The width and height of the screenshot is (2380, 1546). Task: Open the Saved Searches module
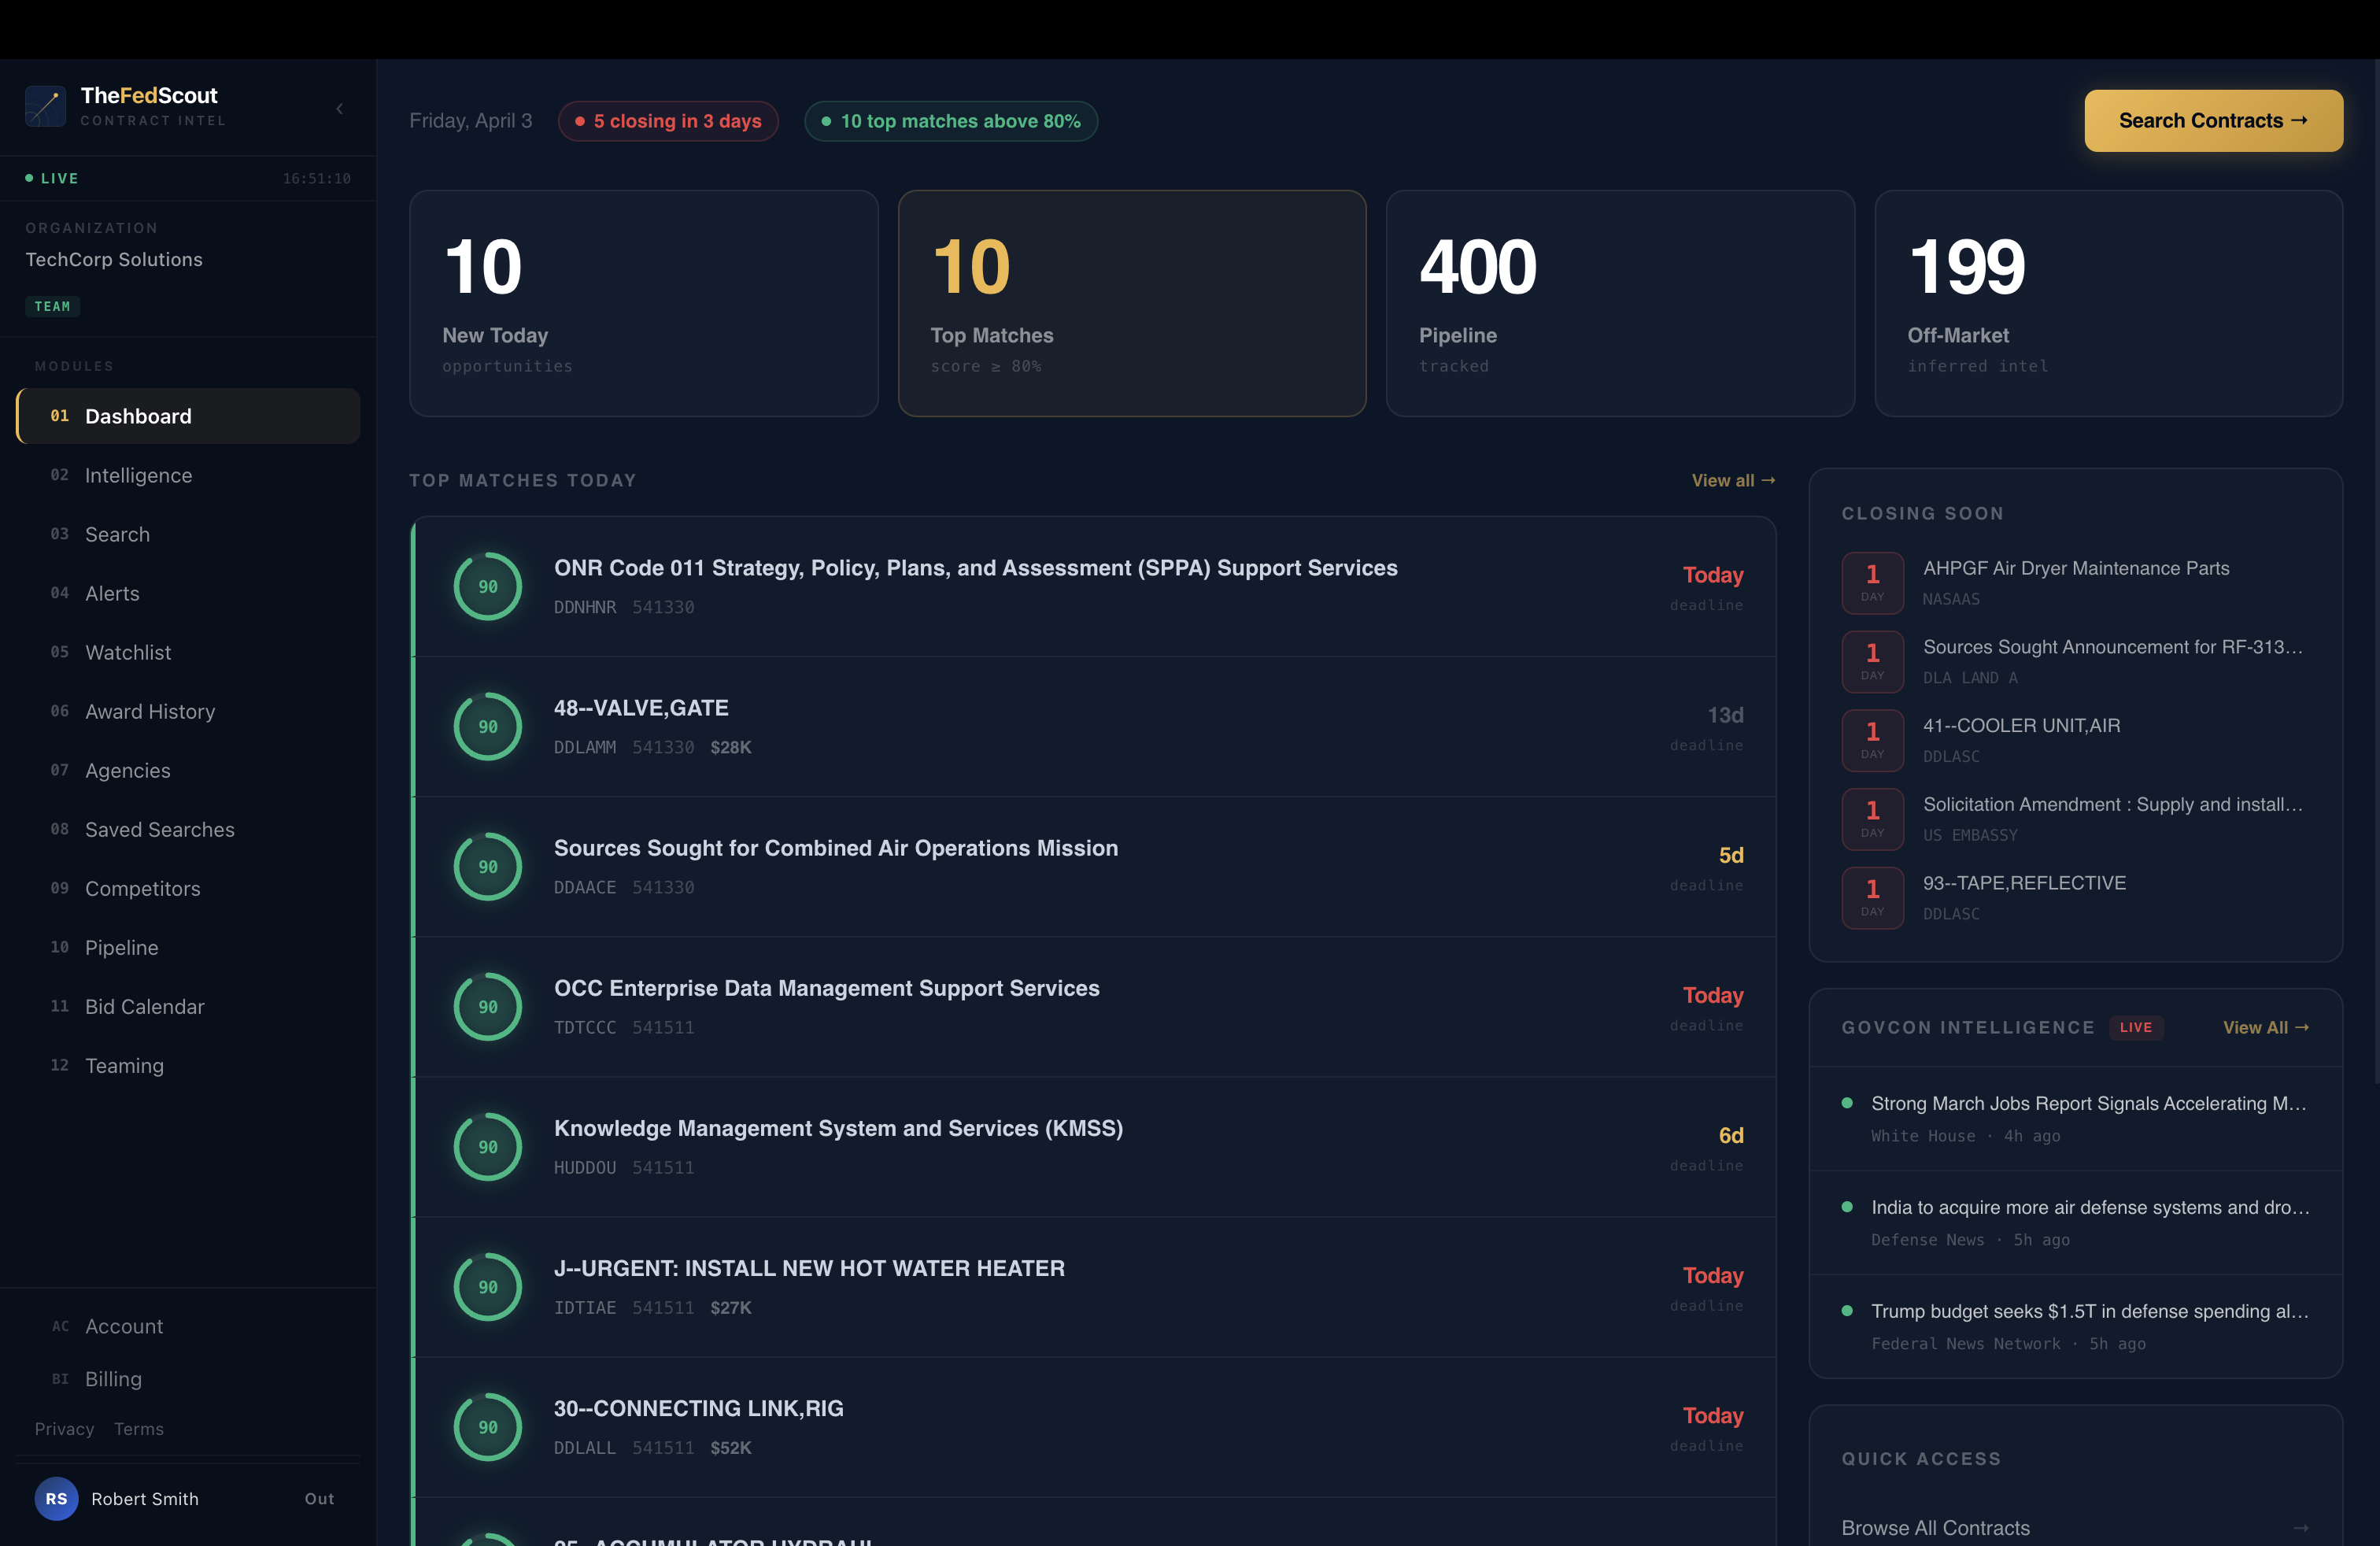tap(159, 829)
